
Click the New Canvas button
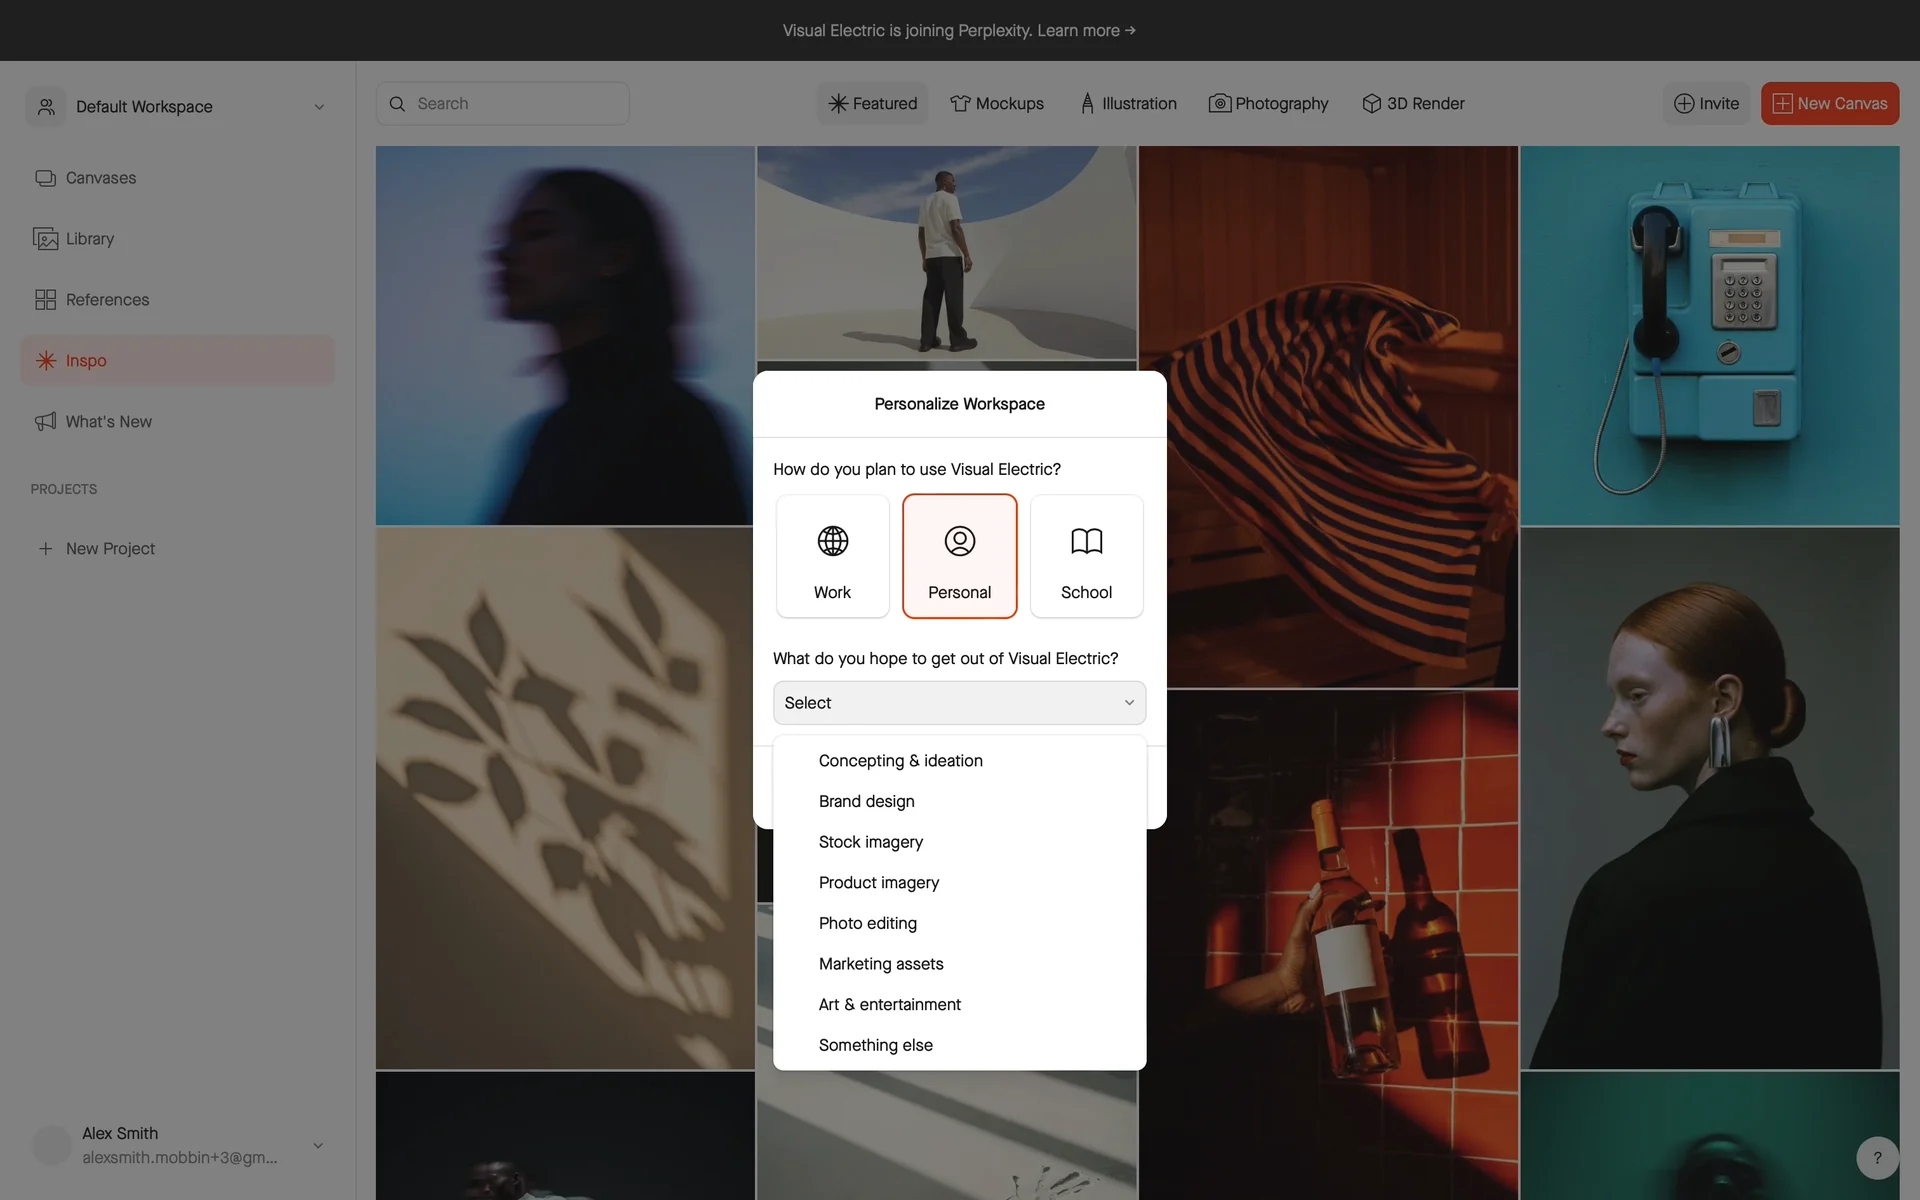(1829, 104)
